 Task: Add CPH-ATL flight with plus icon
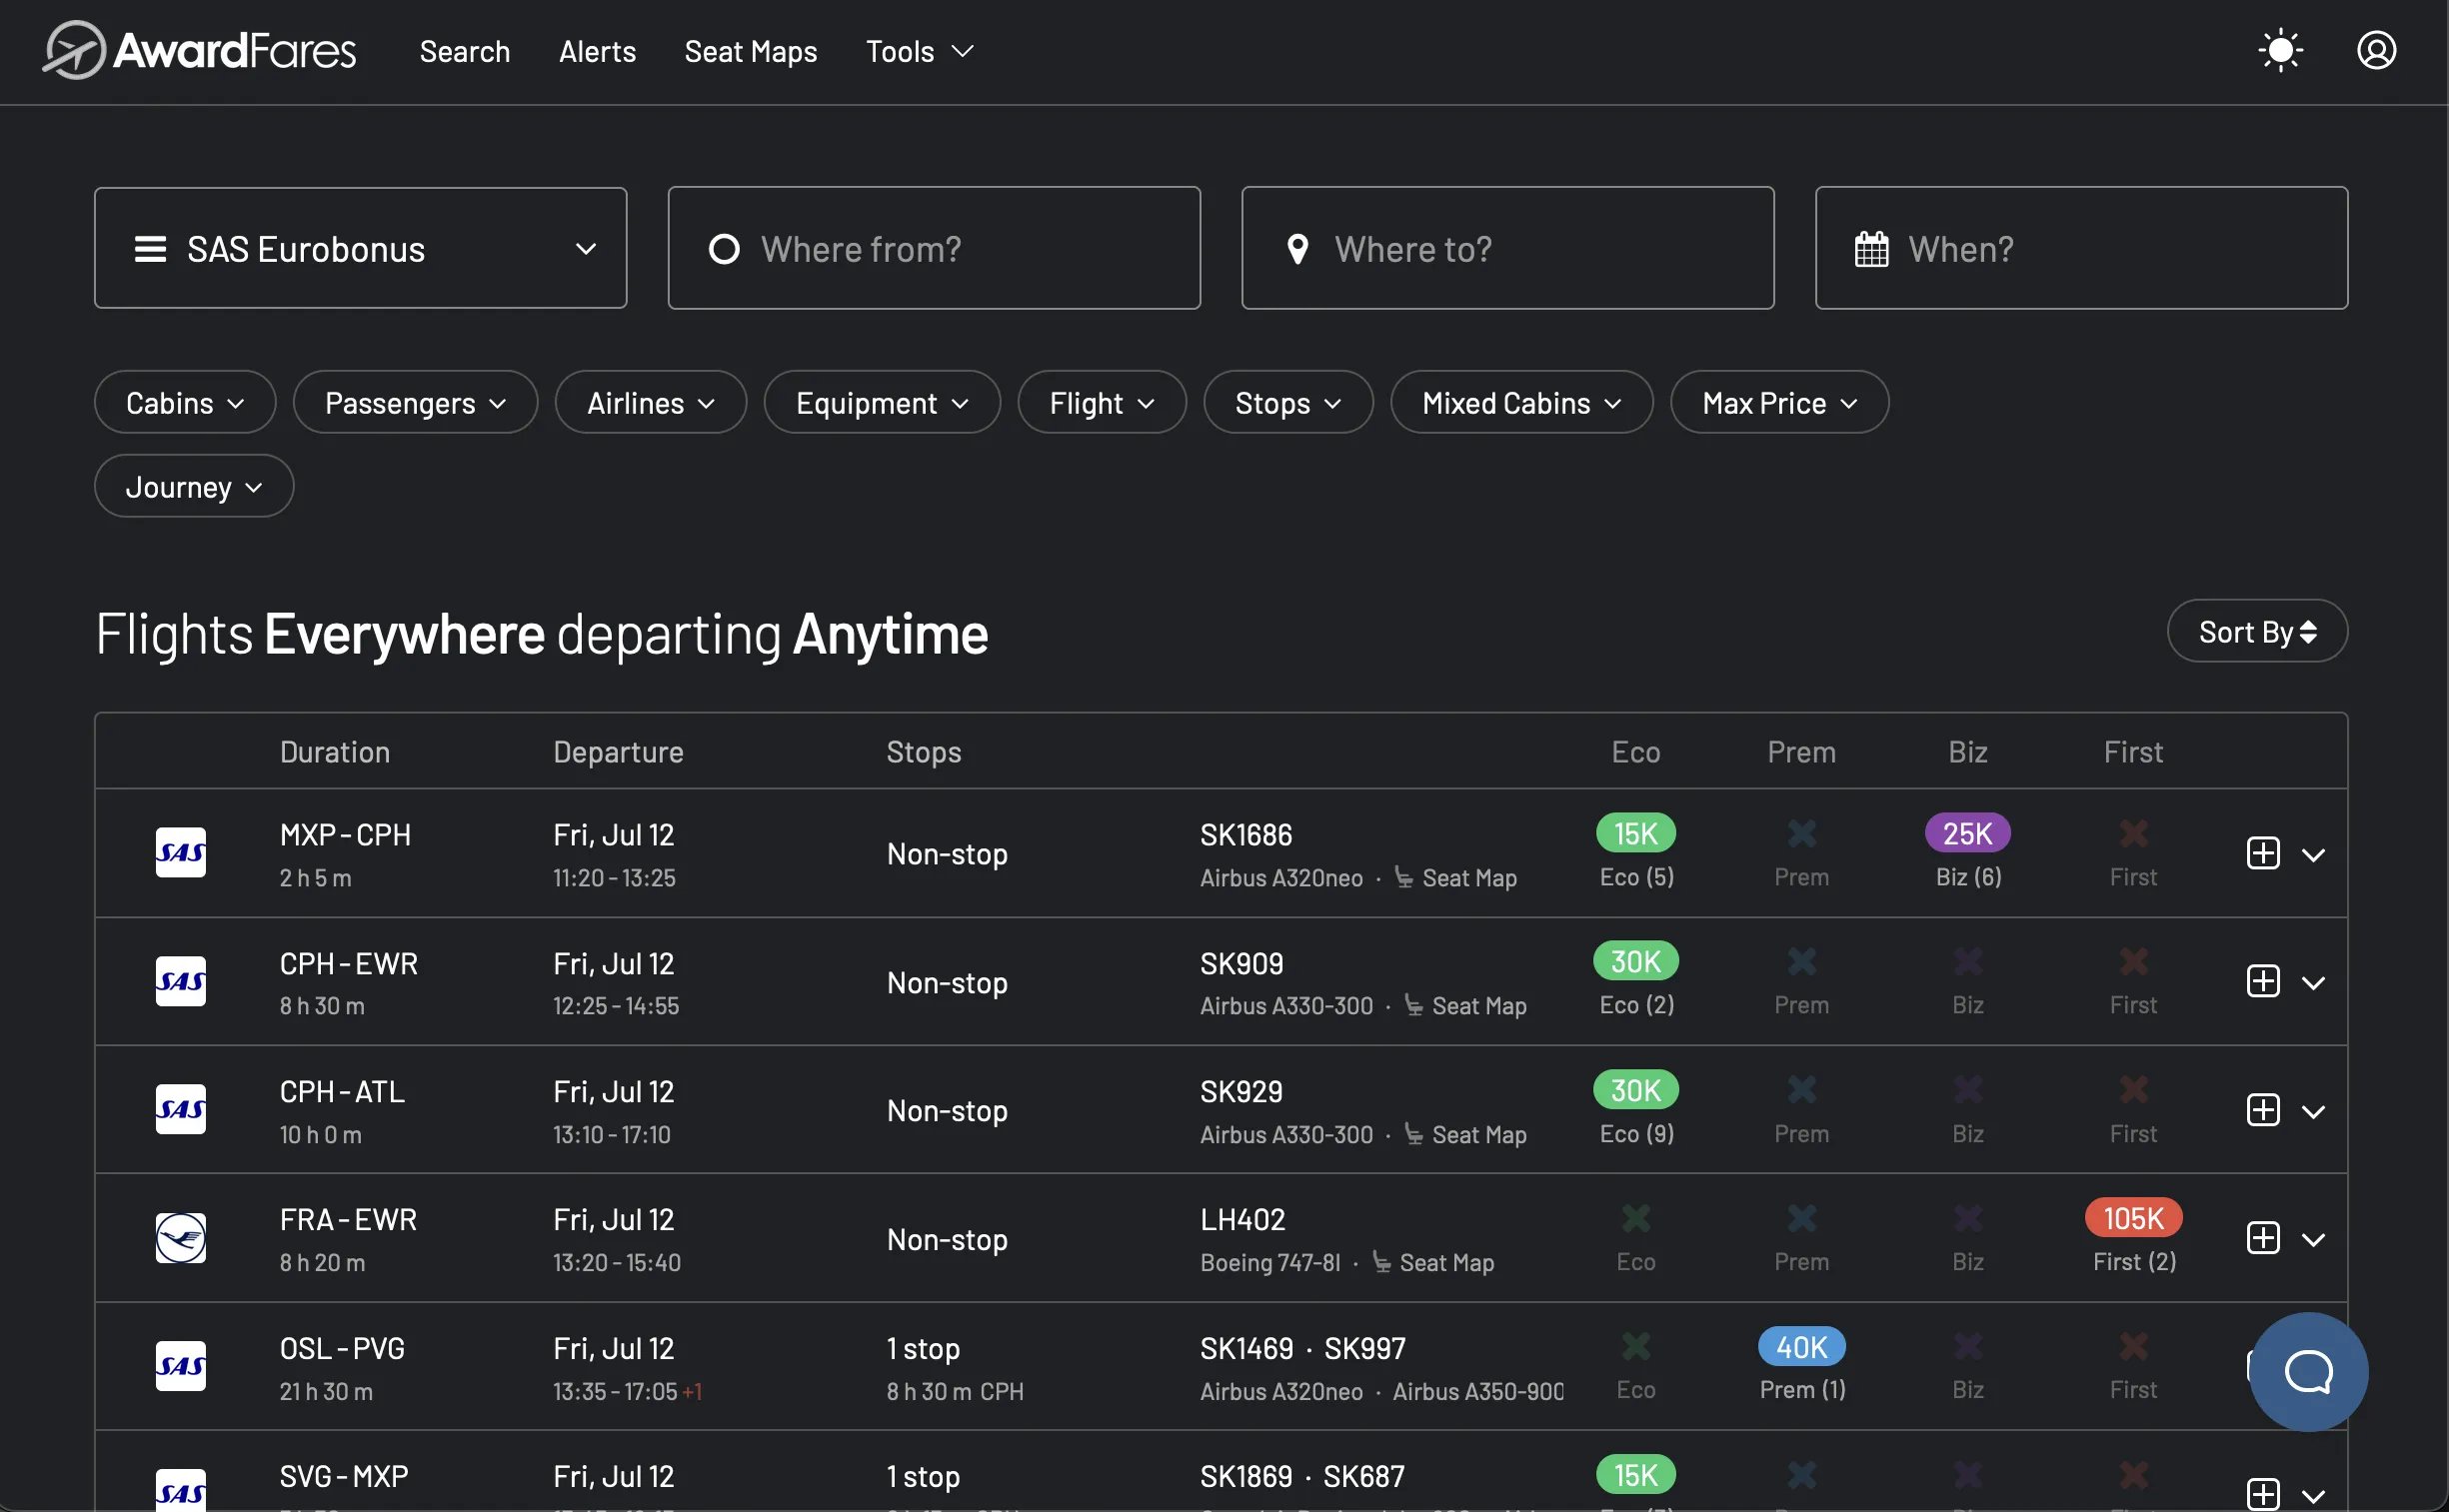click(x=2263, y=1110)
